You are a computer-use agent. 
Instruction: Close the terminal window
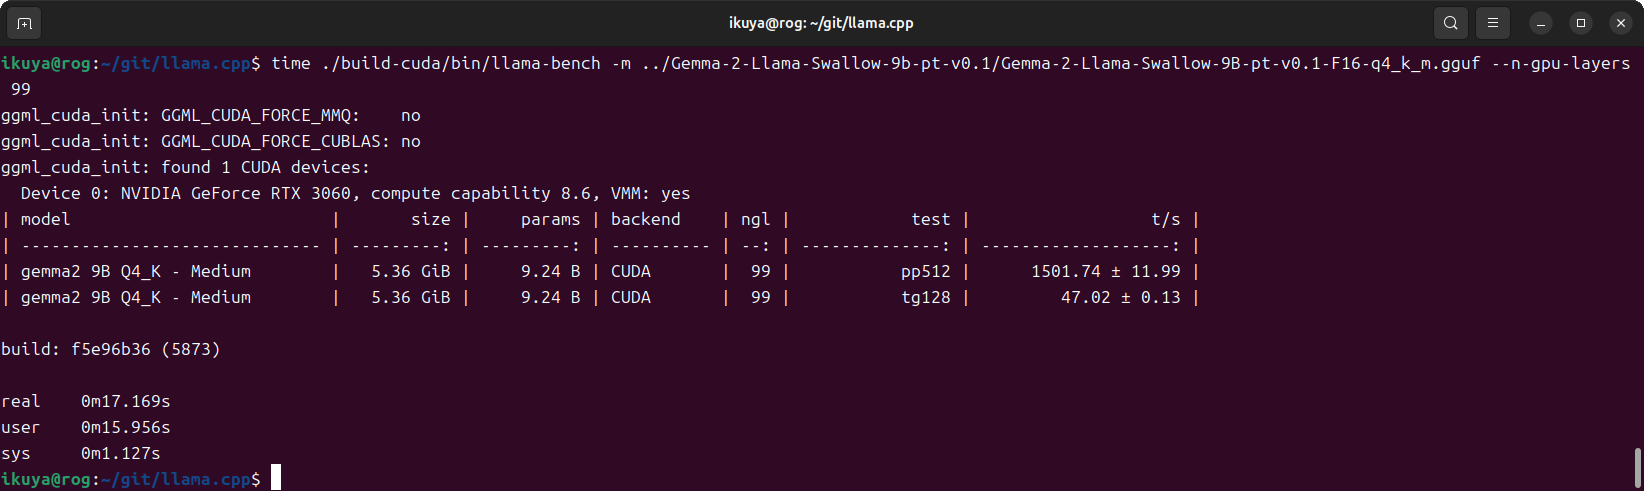coord(1621,23)
